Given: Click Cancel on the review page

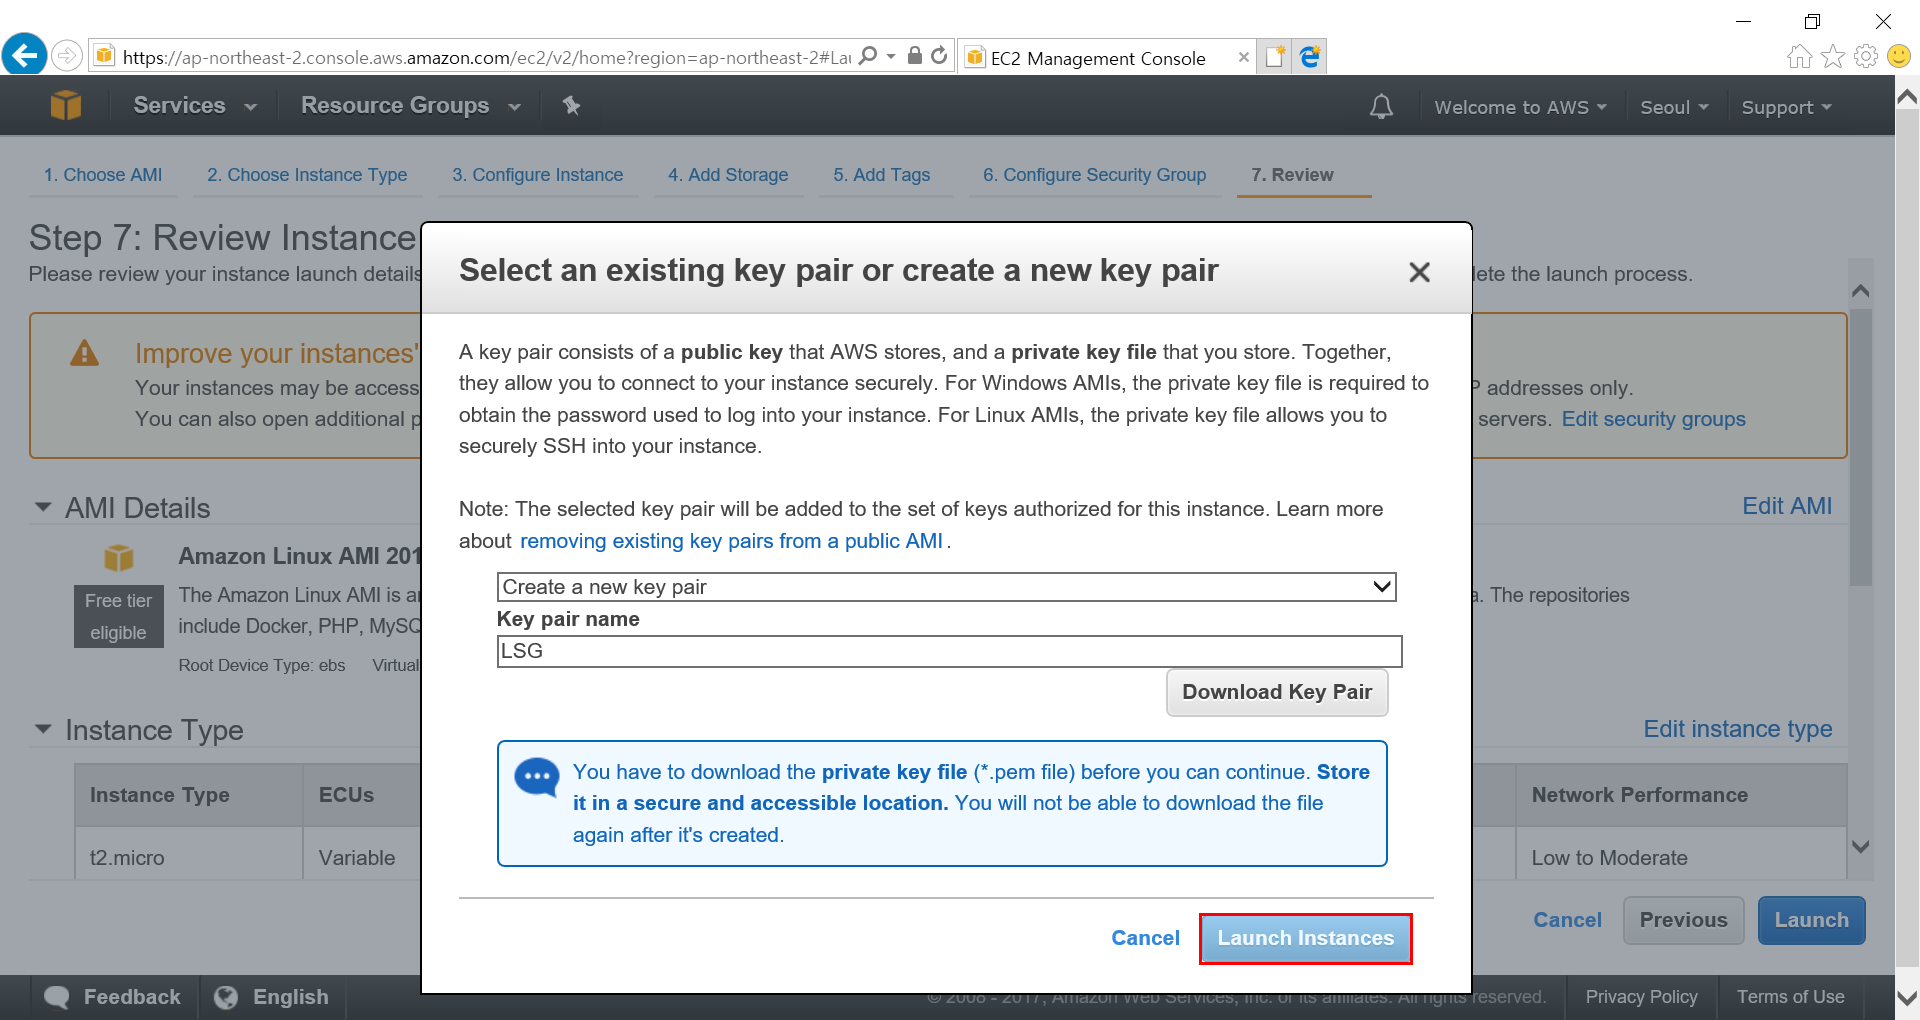Looking at the screenshot, I should click(1568, 920).
